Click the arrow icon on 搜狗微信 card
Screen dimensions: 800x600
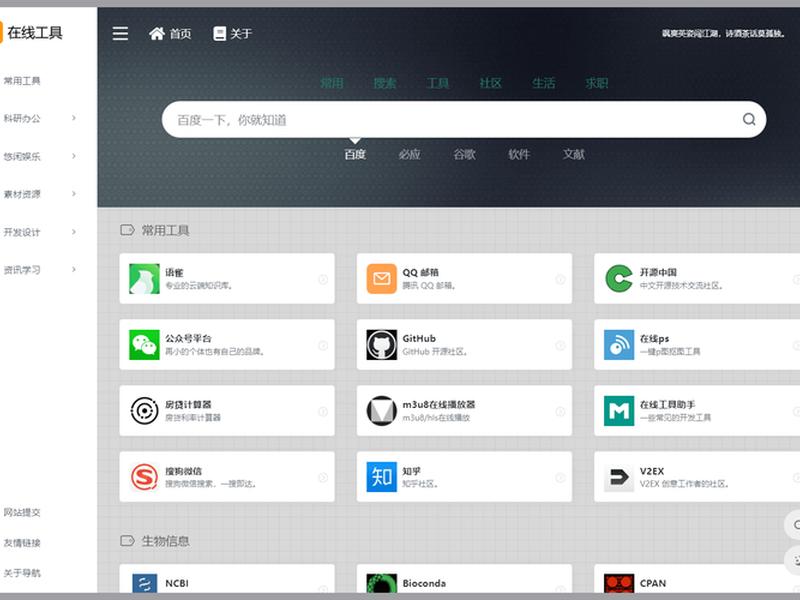click(323, 478)
